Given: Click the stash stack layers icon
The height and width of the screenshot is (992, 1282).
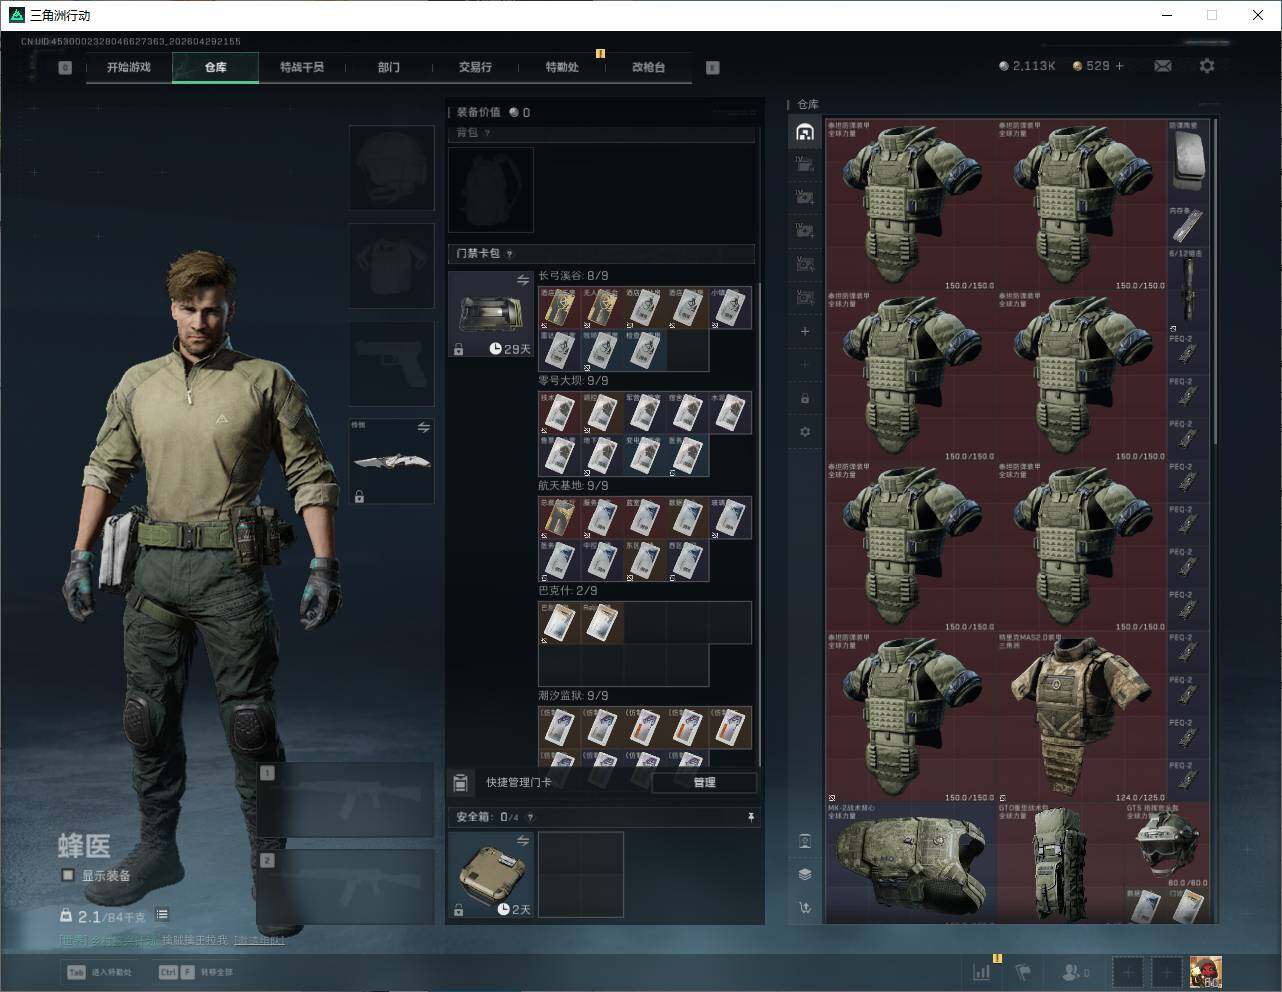Looking at the screenshot, I should [x=805, y=874].
